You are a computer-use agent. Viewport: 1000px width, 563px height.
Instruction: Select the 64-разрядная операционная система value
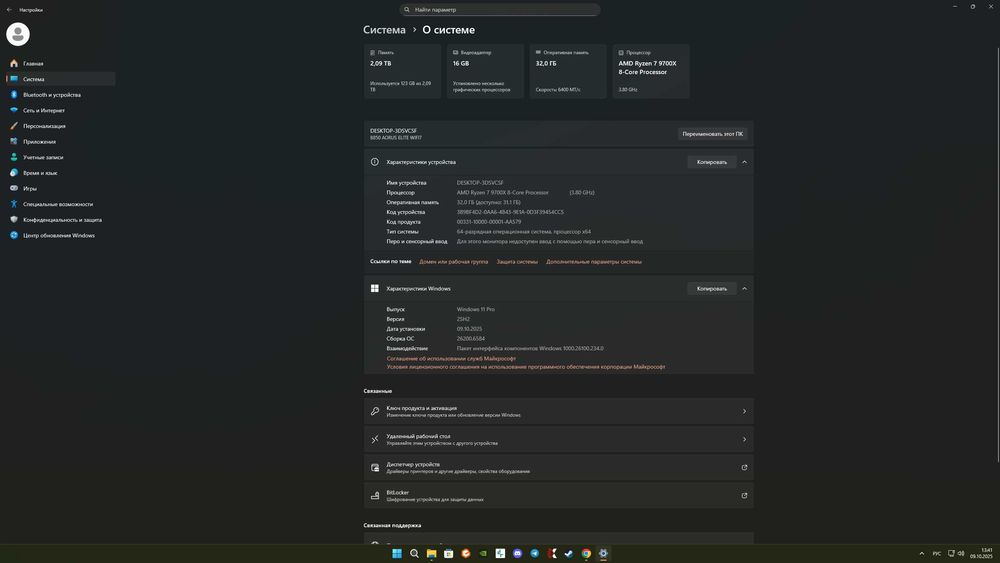pos(524,231)
